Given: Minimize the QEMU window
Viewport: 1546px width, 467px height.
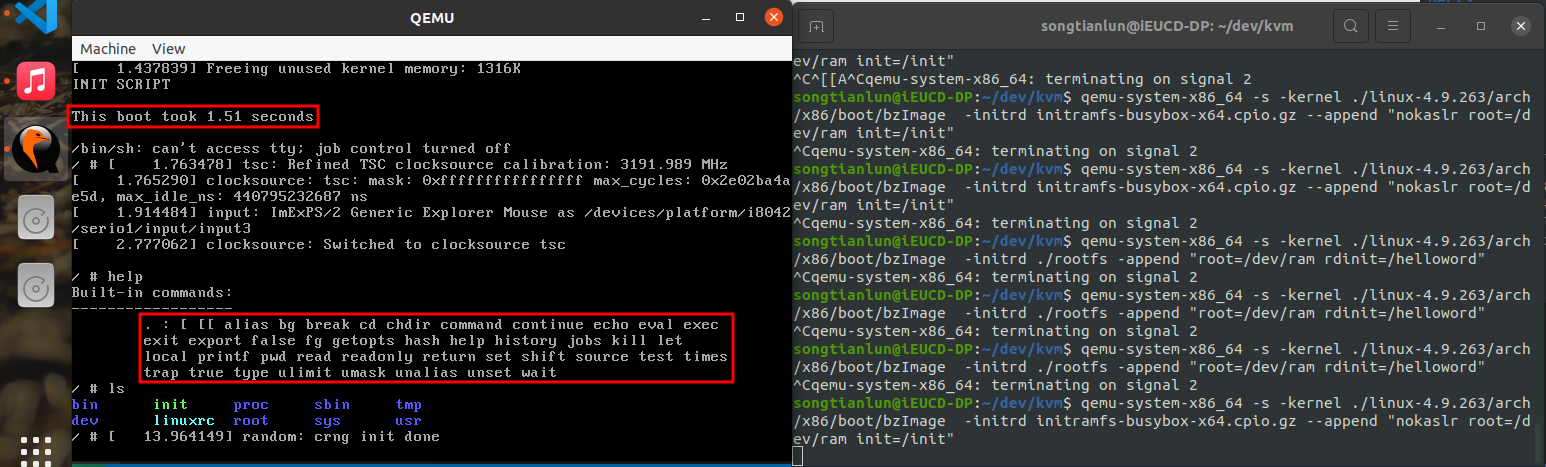Looking at the screenshot, I should 706,17.
